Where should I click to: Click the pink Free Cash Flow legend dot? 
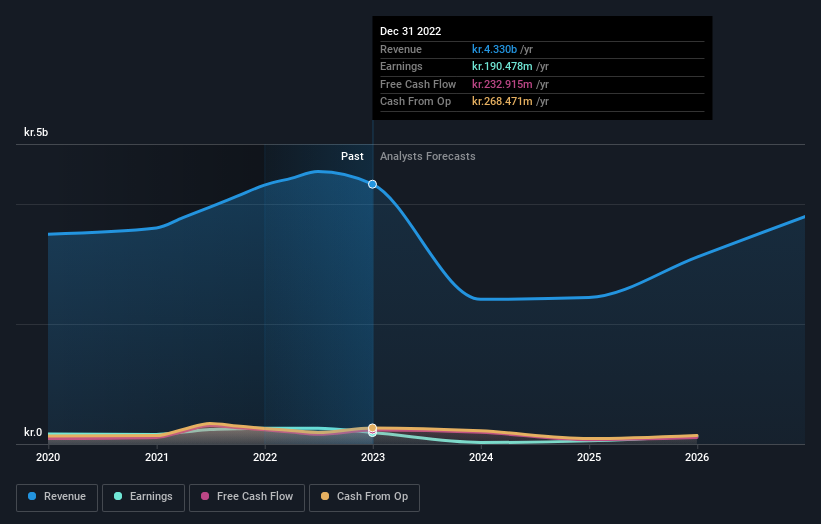pyautogui.click(x=205, y=496)
